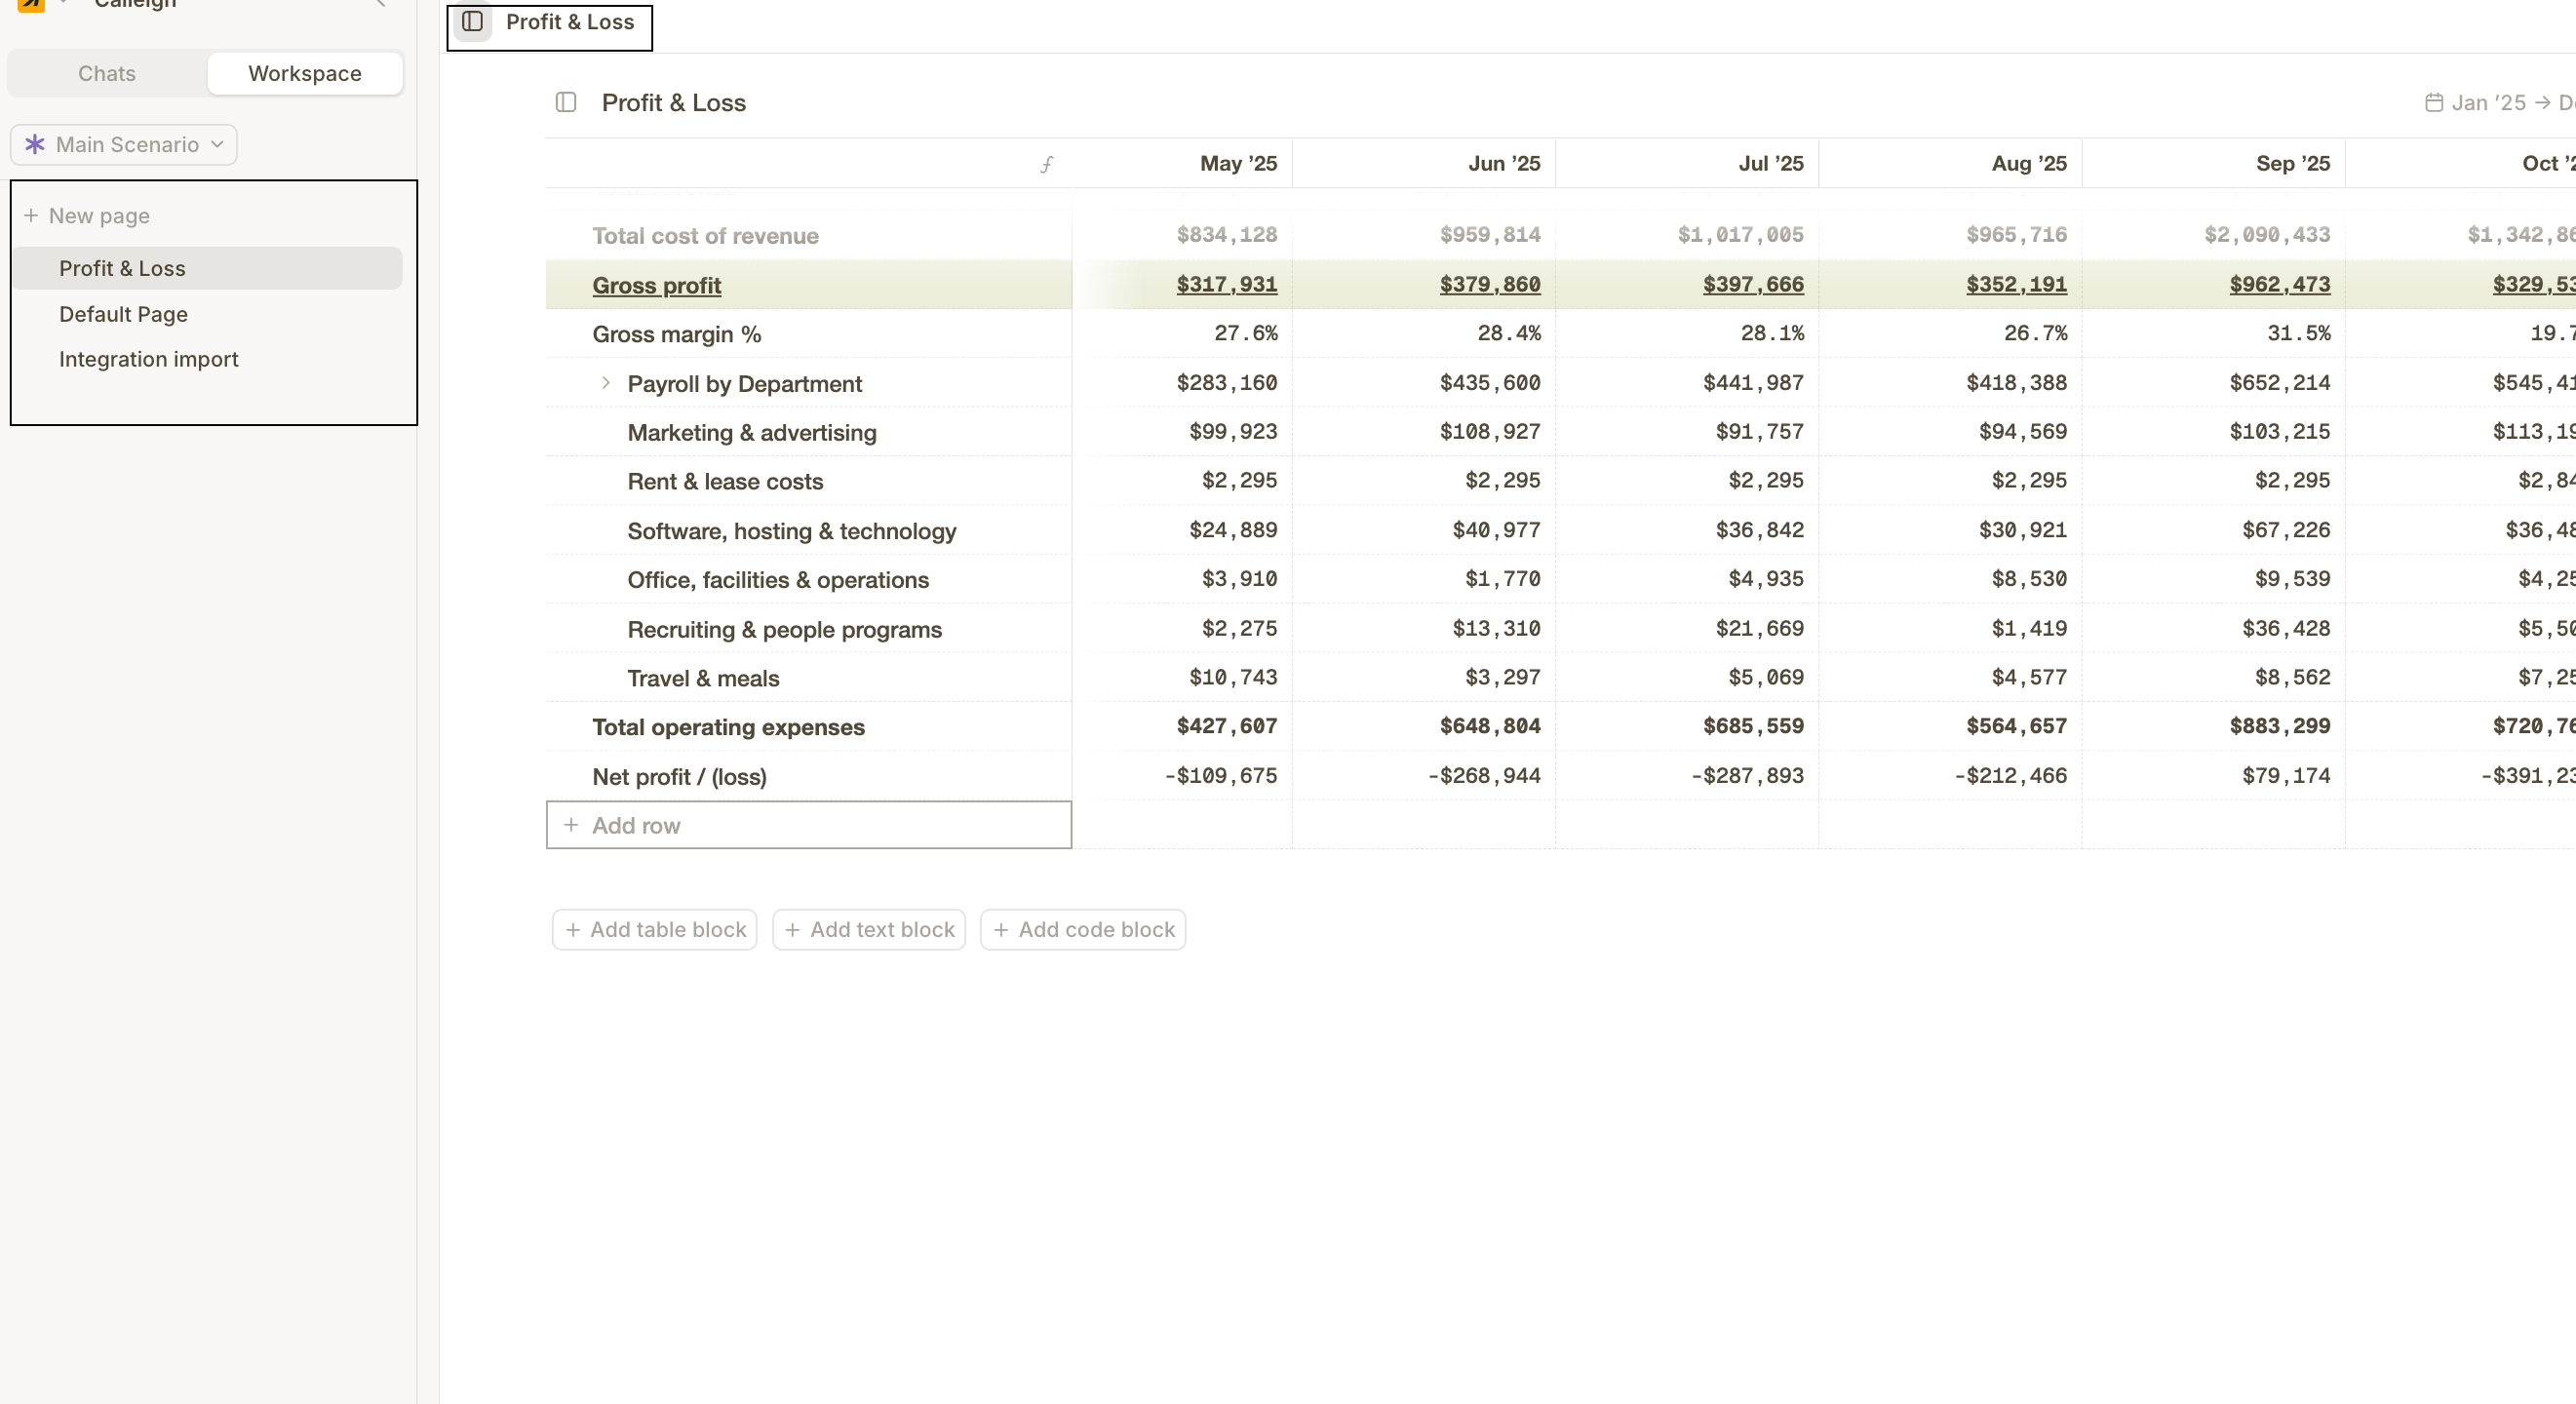
Task: Open Integration import page
Action: pyautogui.click(x=208, y=359)
